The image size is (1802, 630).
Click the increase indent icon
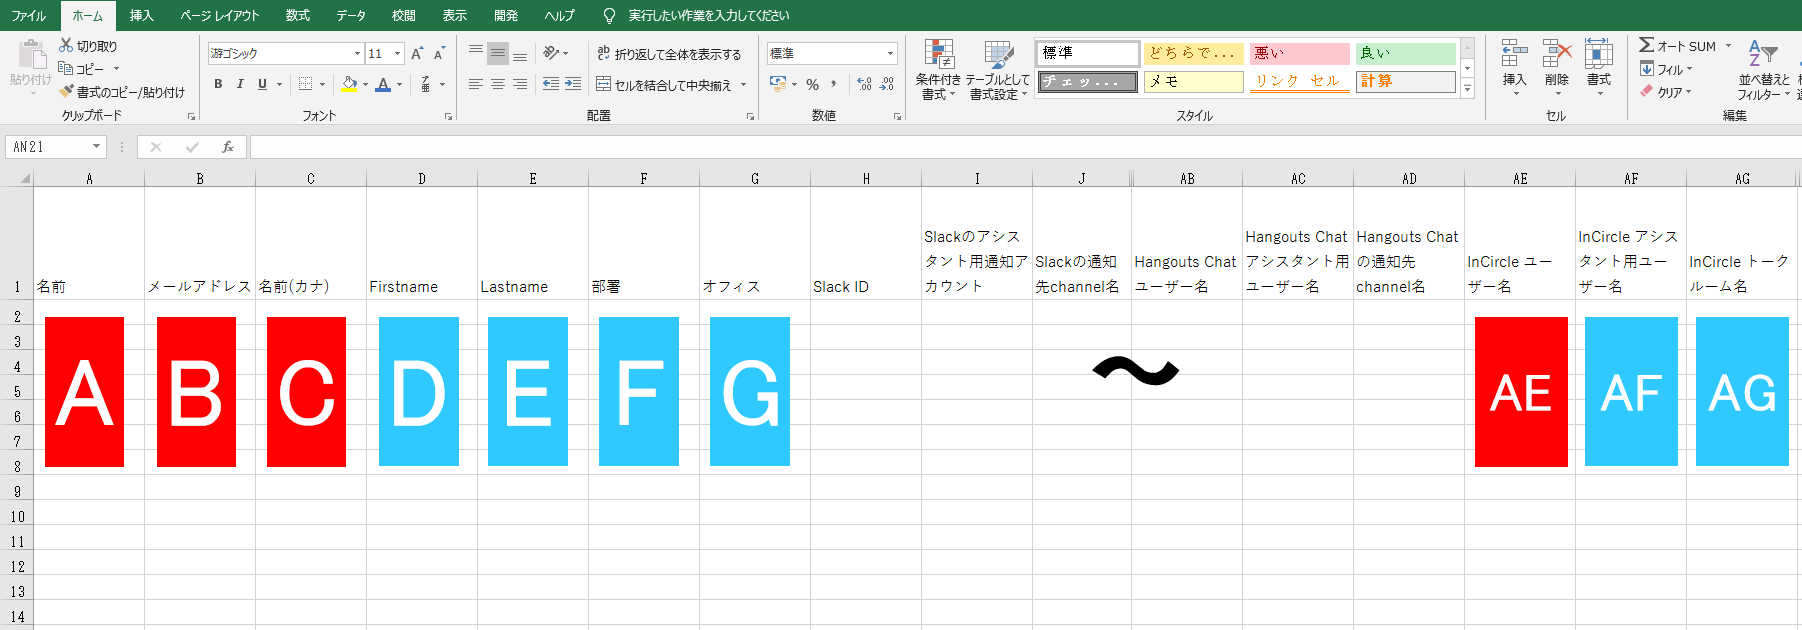pyautogui.click(x=572, y=85)
